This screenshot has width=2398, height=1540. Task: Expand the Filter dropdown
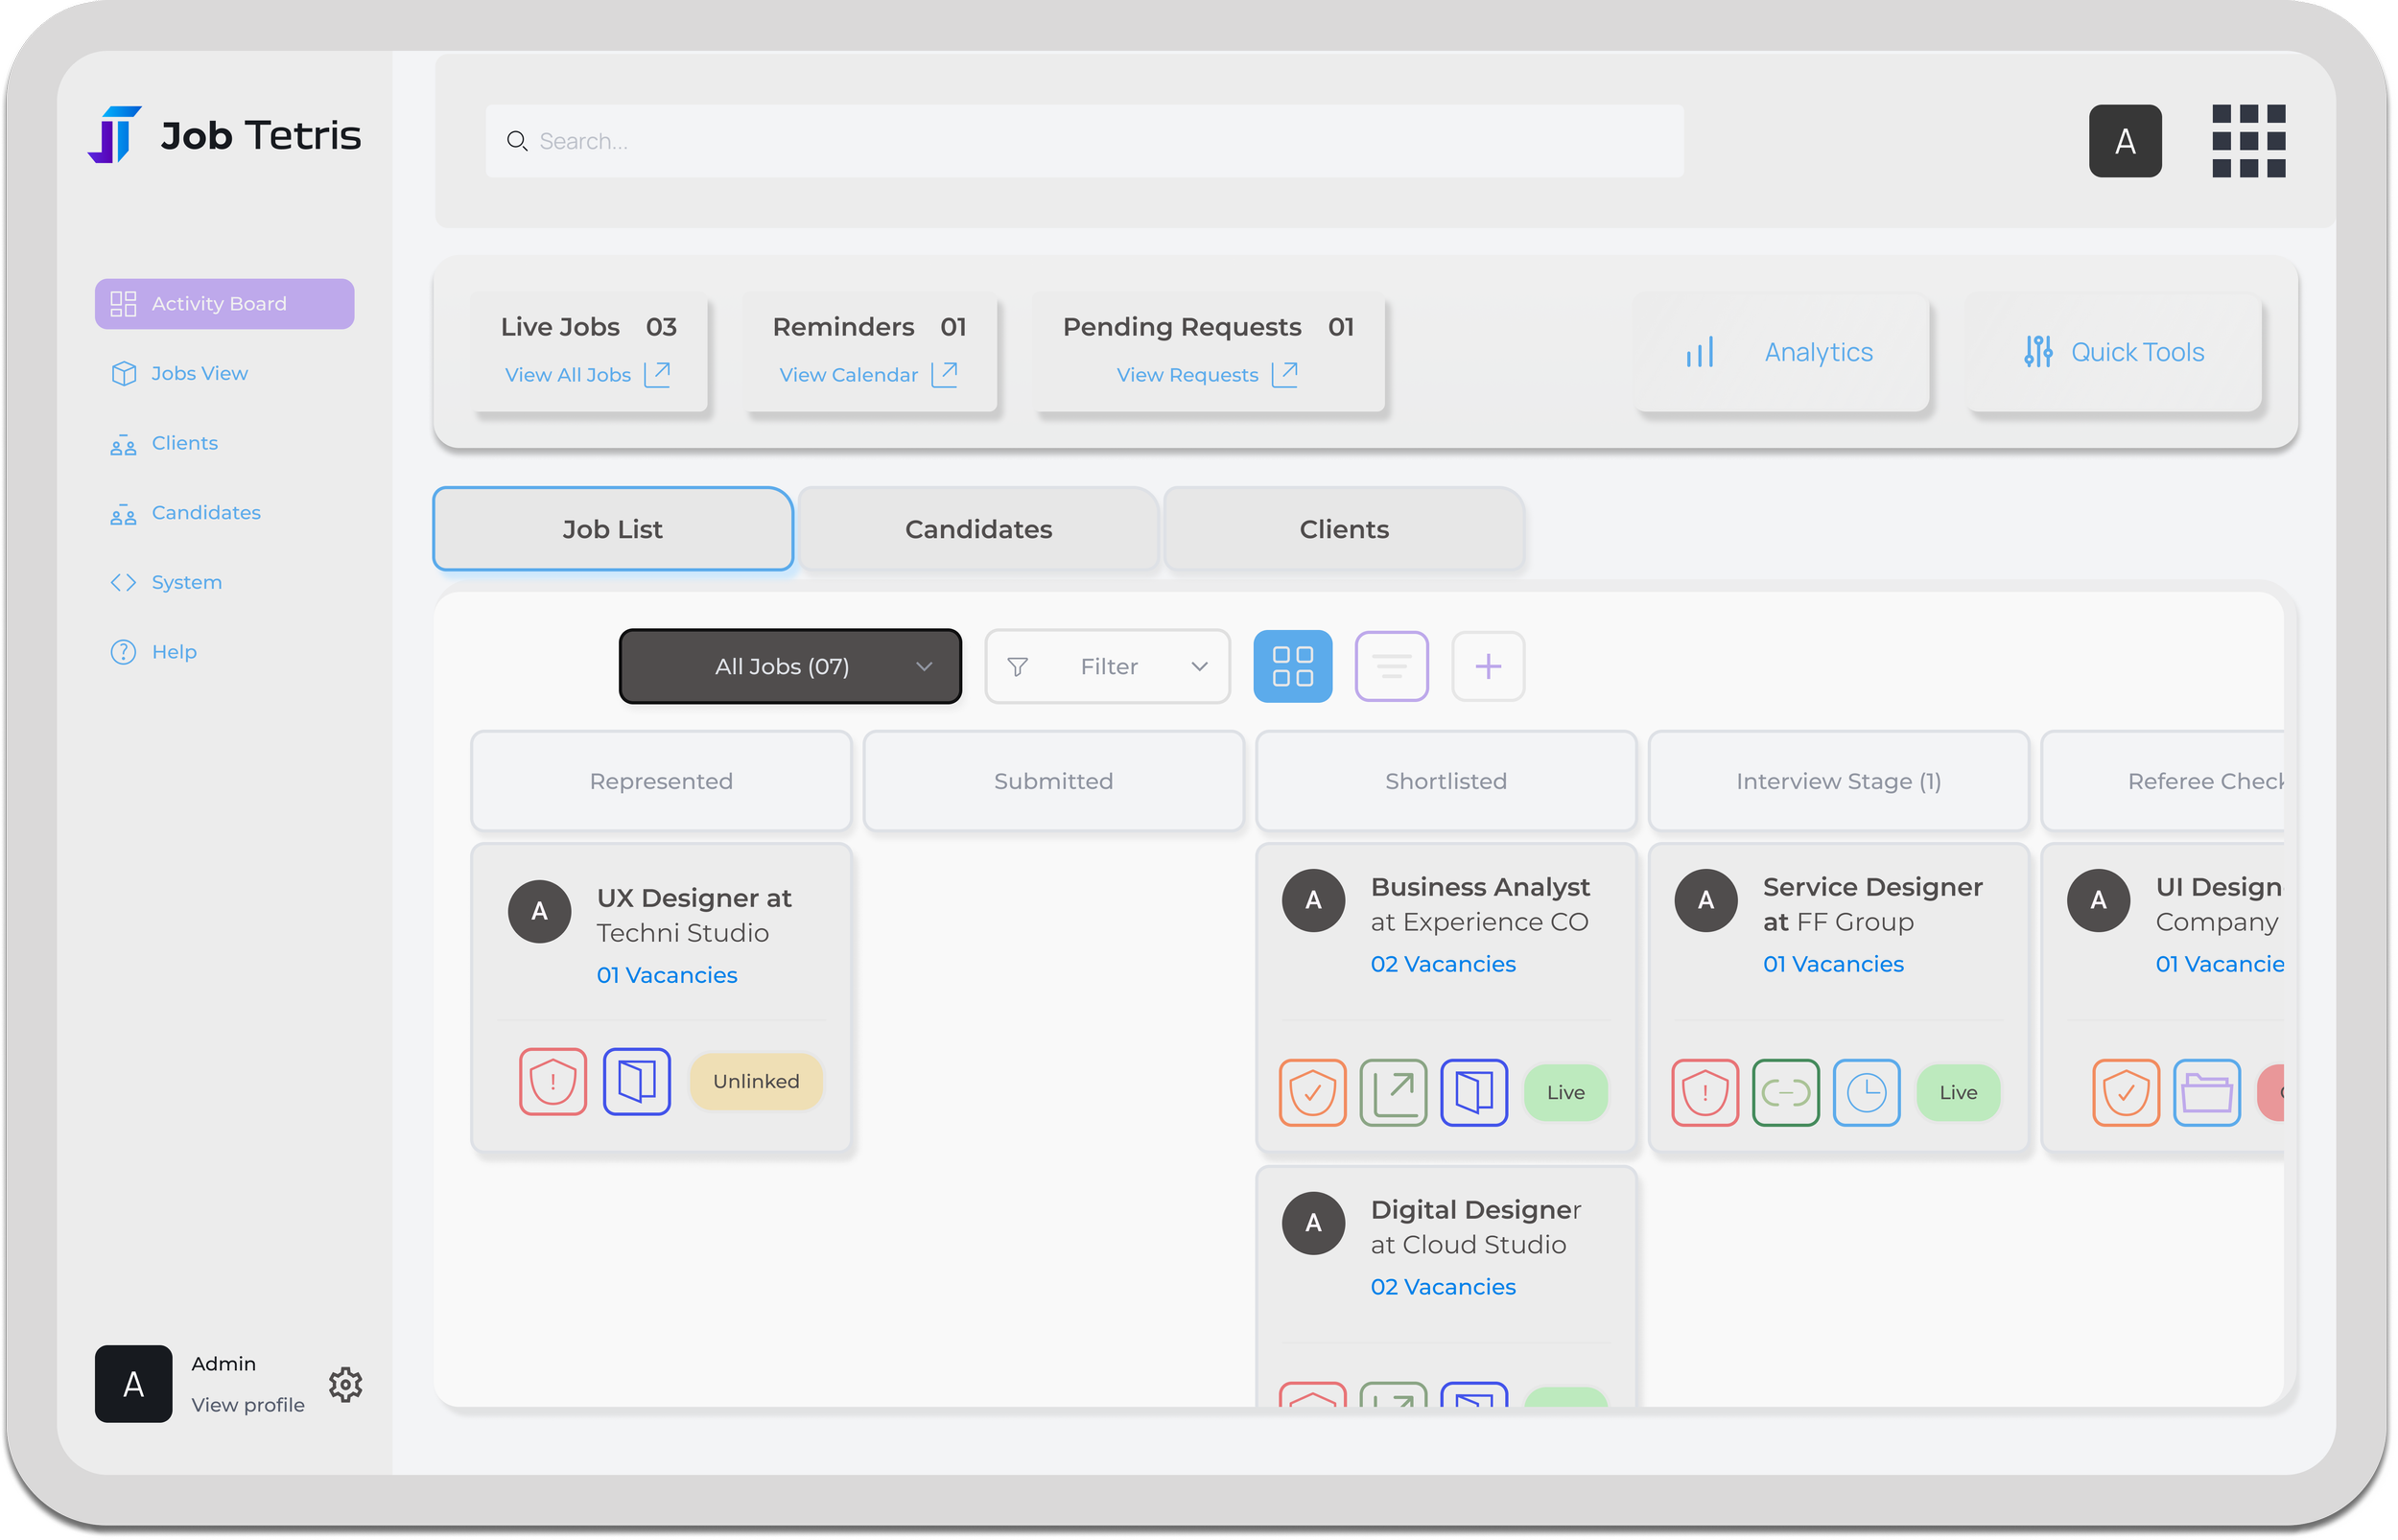[1107, 666]
